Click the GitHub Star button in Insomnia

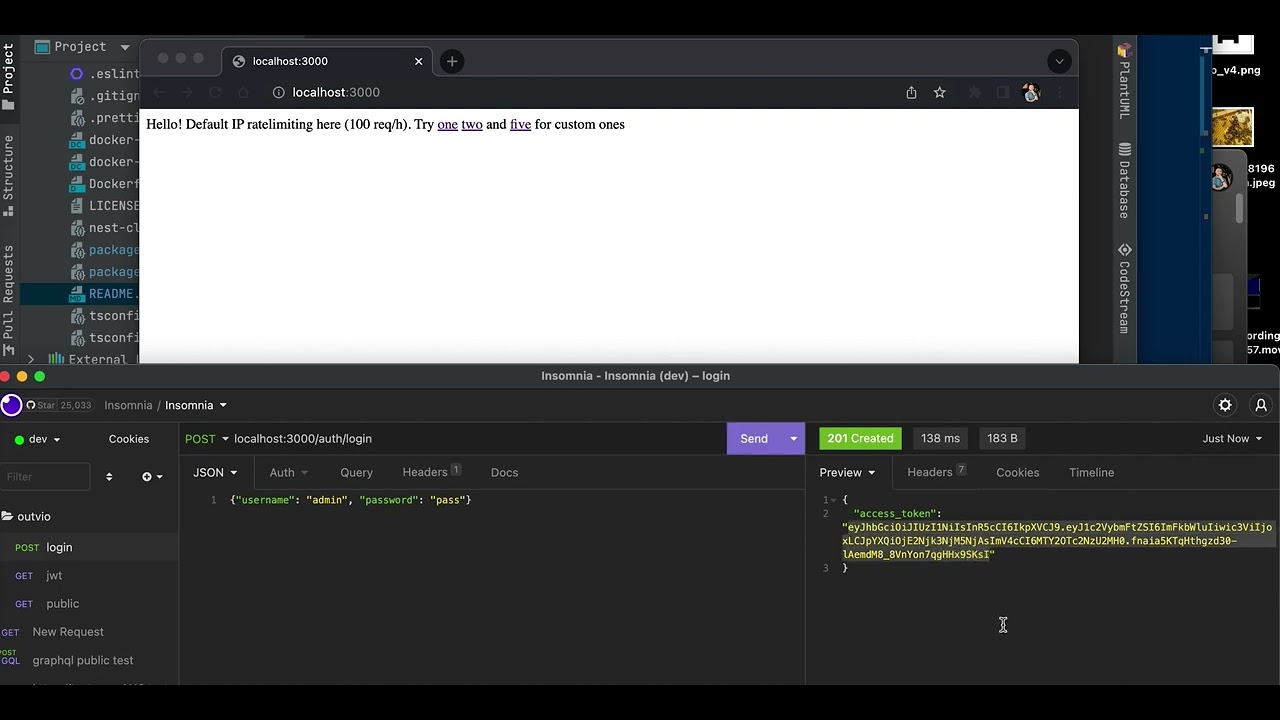click(x=60, y=405)
